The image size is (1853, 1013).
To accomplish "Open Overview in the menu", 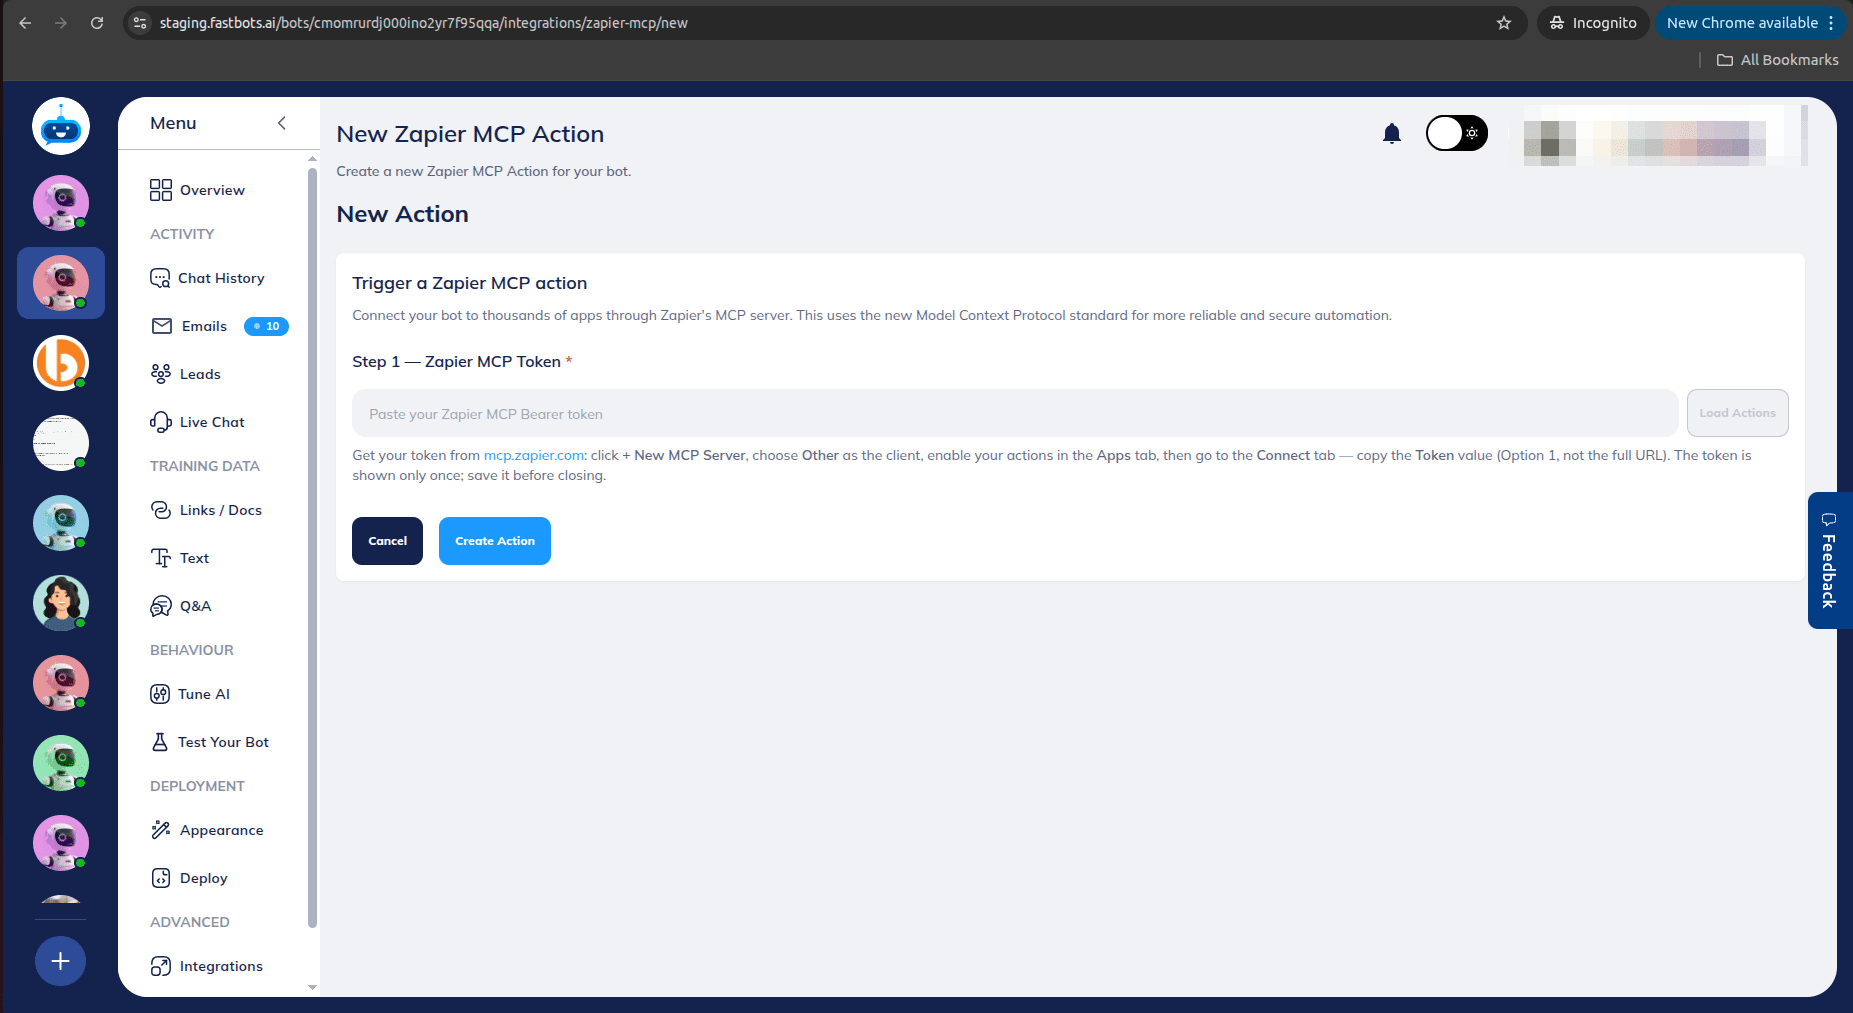I will 197,190.
